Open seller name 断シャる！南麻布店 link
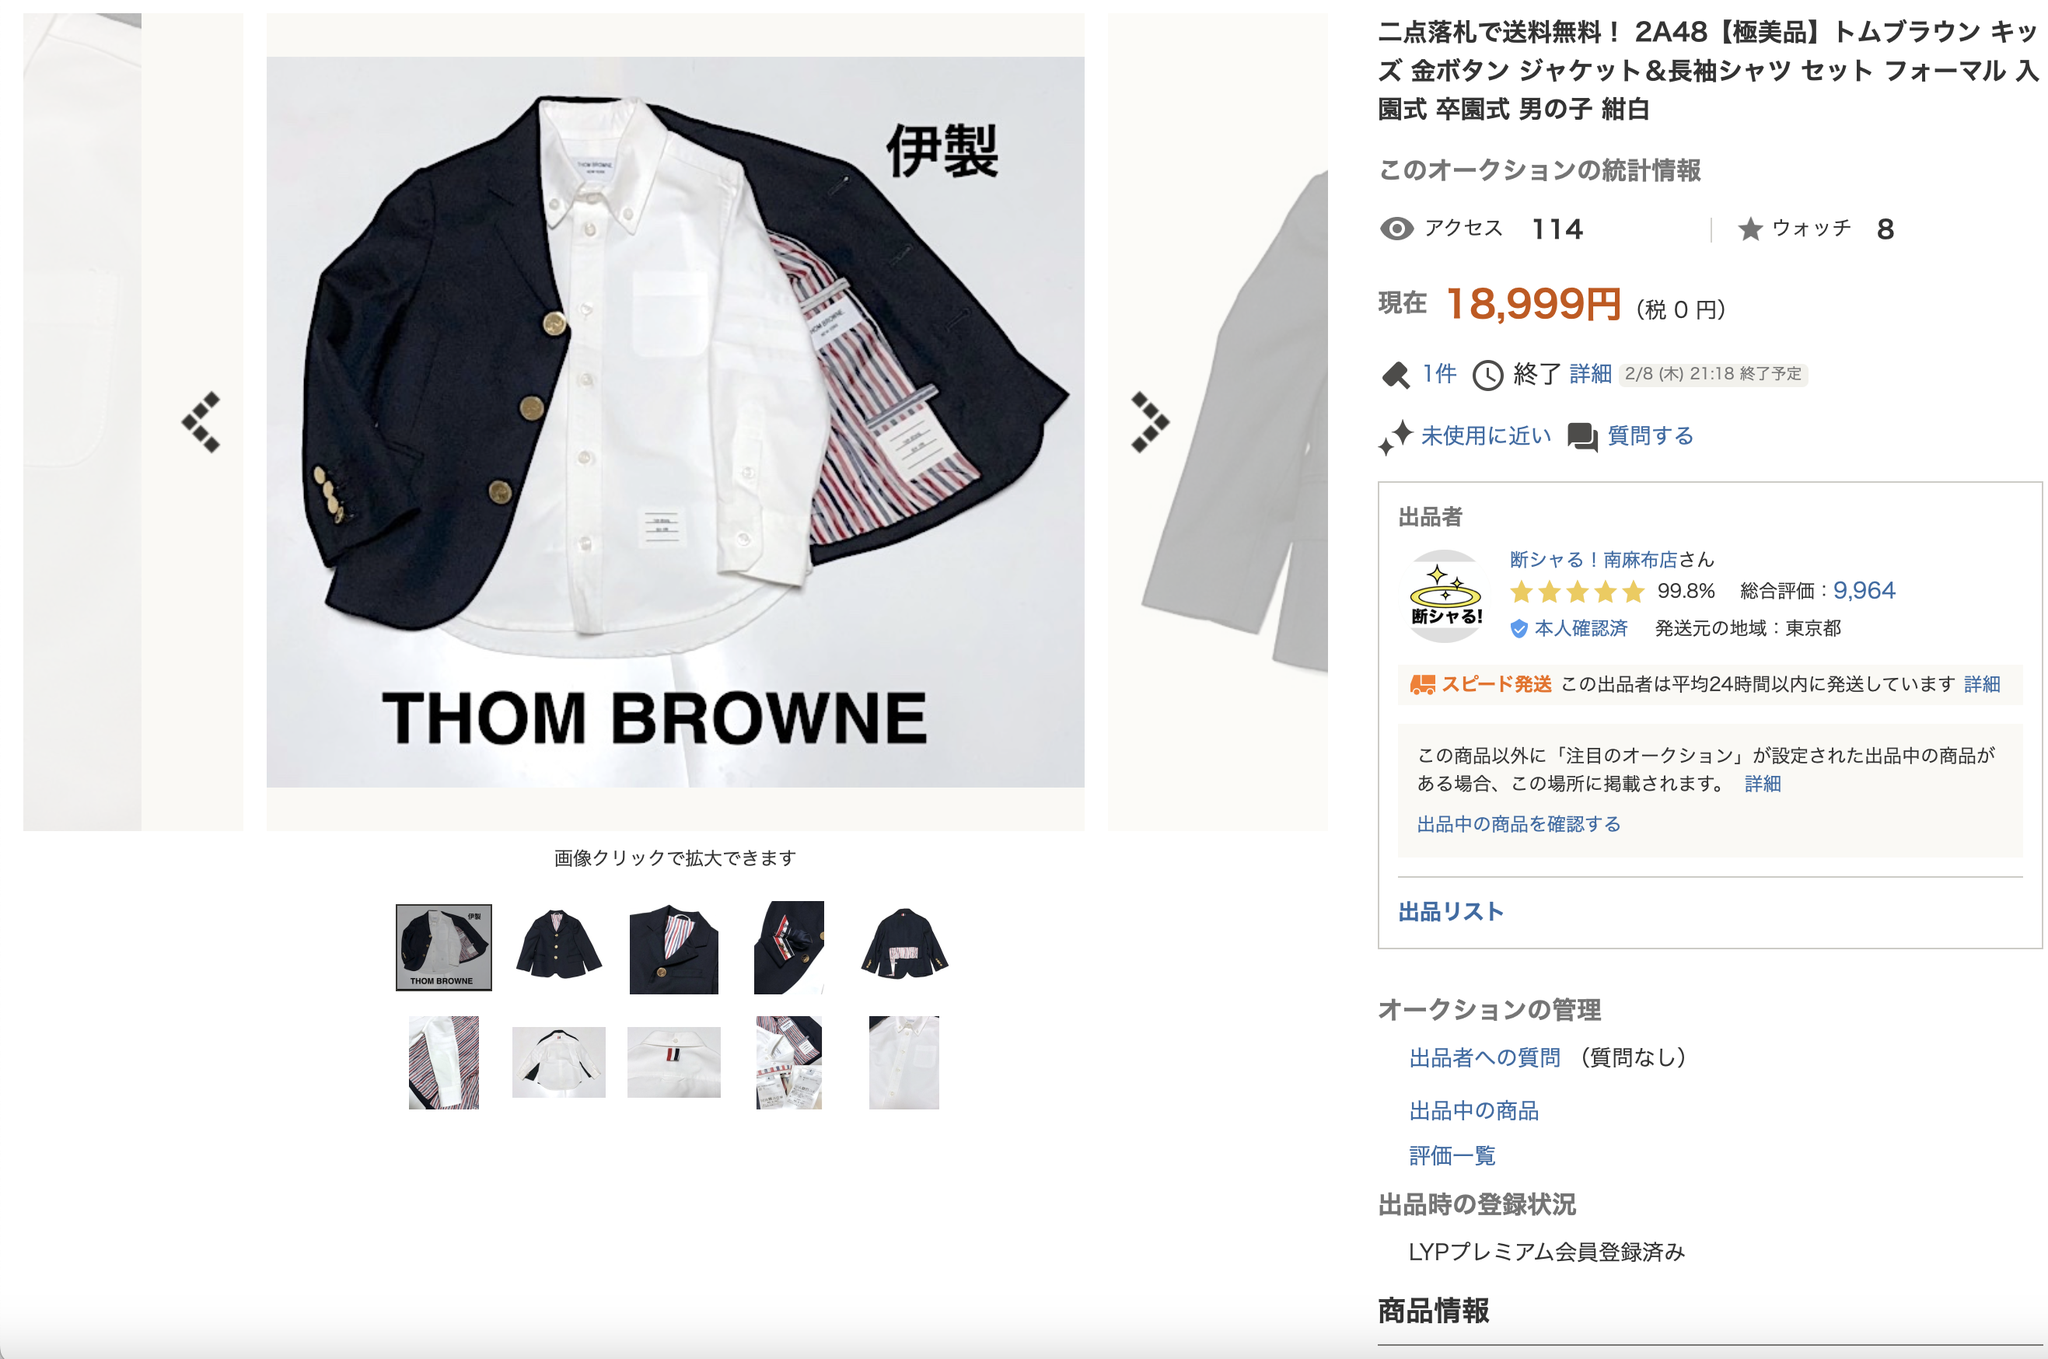Viewport: 2048px width, 1359px height. tap(1593, 559)
